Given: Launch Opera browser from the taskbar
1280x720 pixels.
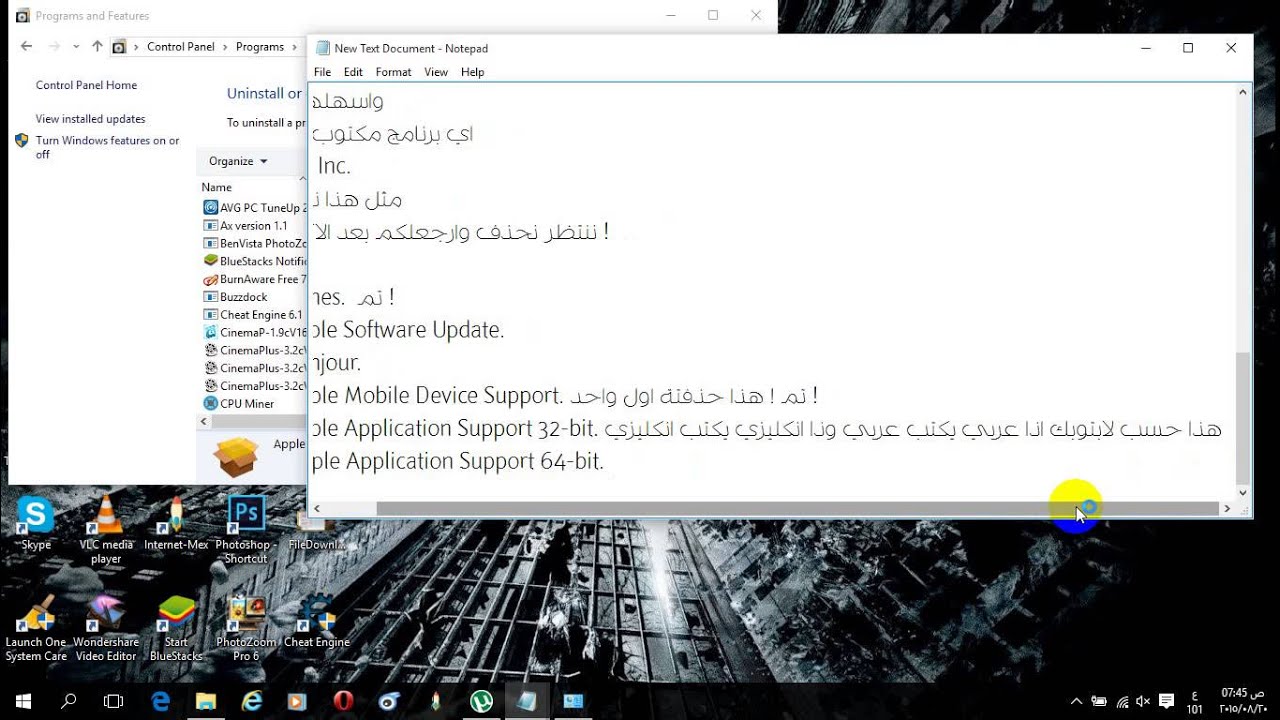Looking at the screenshot, I should (x=343, y=702).
